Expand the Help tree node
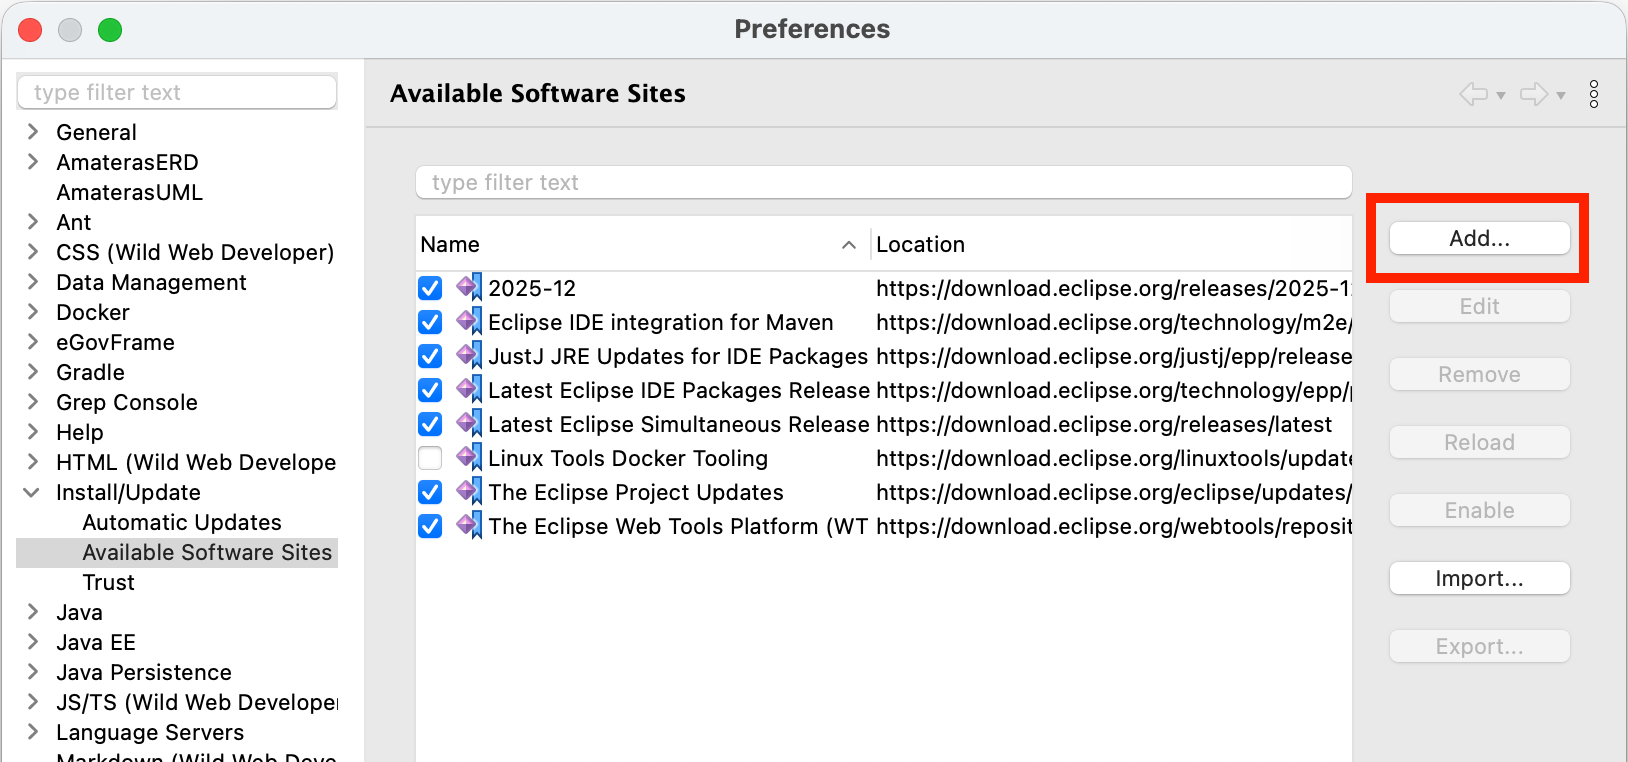Image resolution: width=1628 pixels, height=762 pixels. coord(33,432)
